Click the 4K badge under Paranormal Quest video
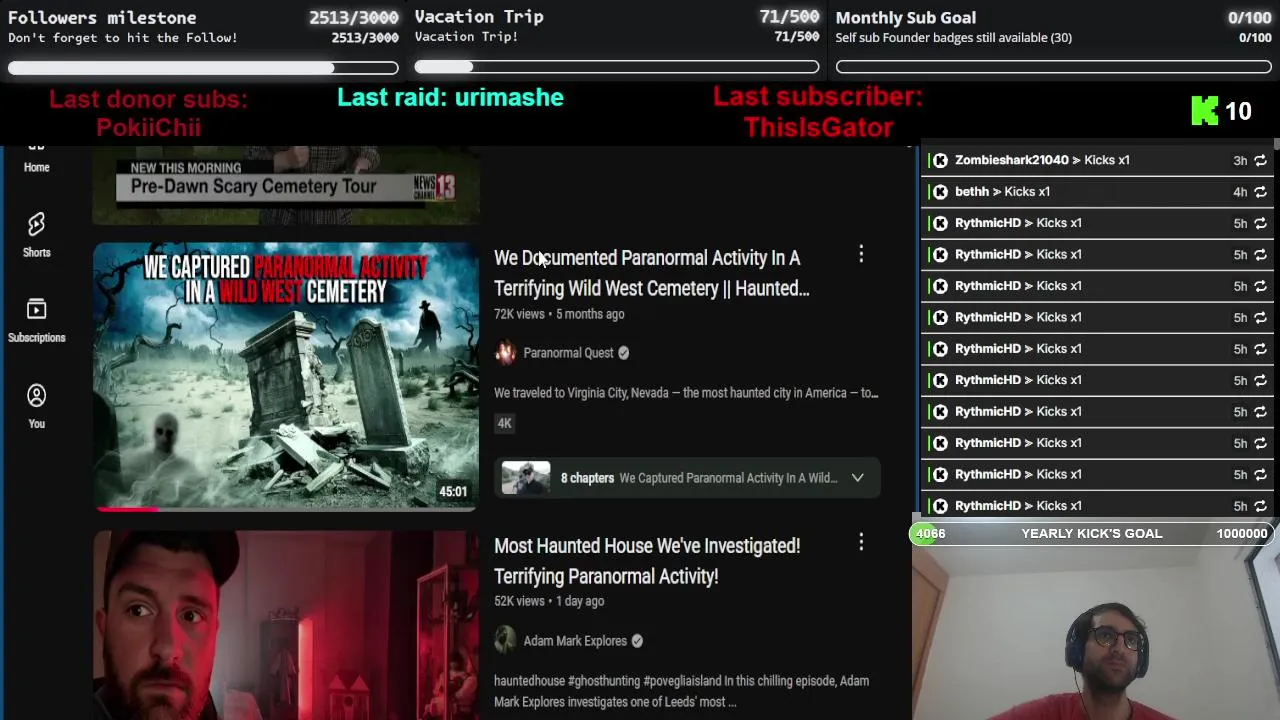Viewport: 1280px width, 720px height. click(x=504, y=423)
